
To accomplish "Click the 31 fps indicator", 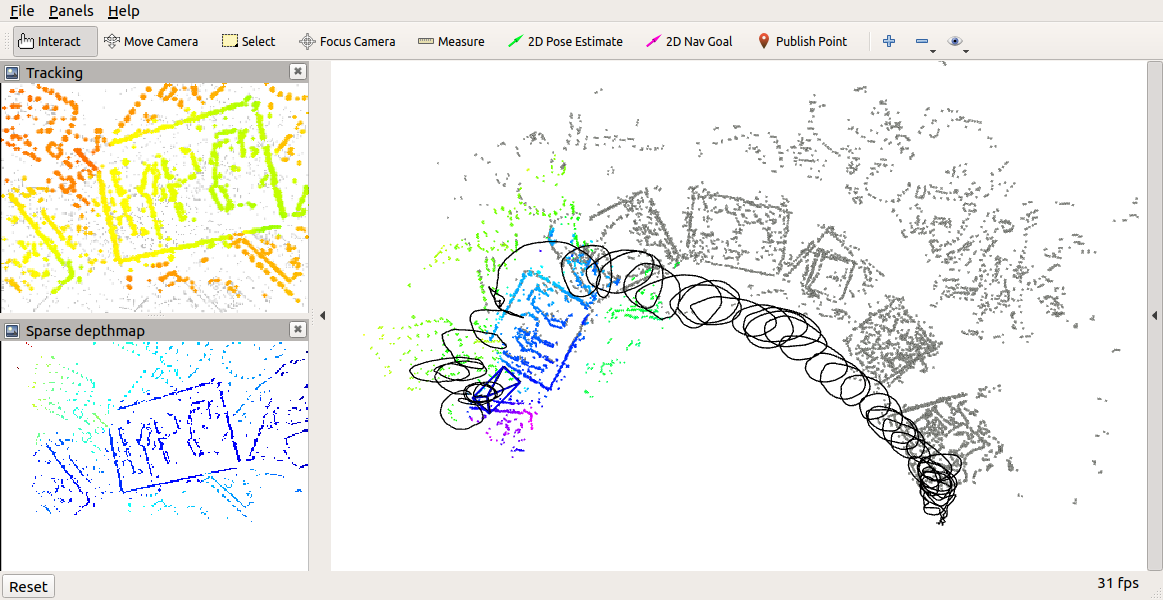I will tap(1118, 583).
